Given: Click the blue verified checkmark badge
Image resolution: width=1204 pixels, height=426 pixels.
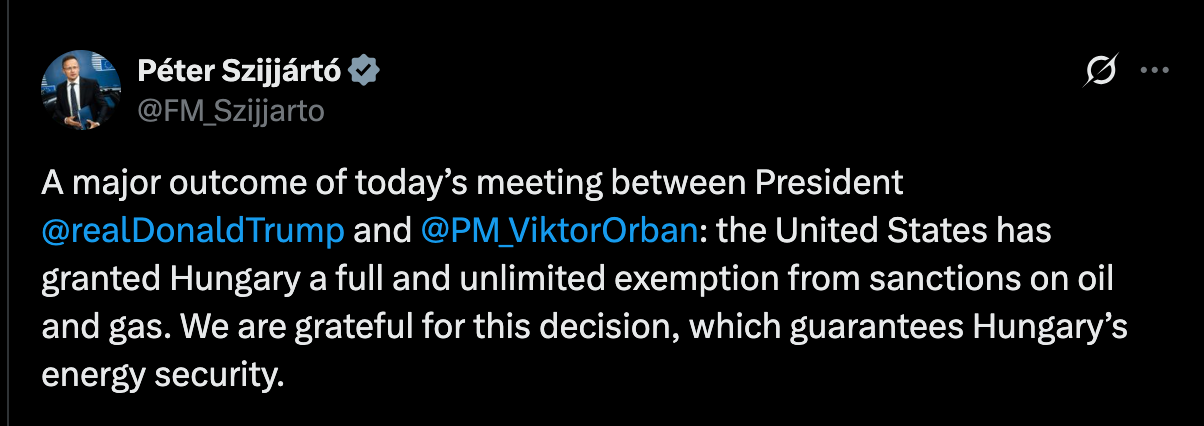Looking at the screenshot, I should point(364,71).
